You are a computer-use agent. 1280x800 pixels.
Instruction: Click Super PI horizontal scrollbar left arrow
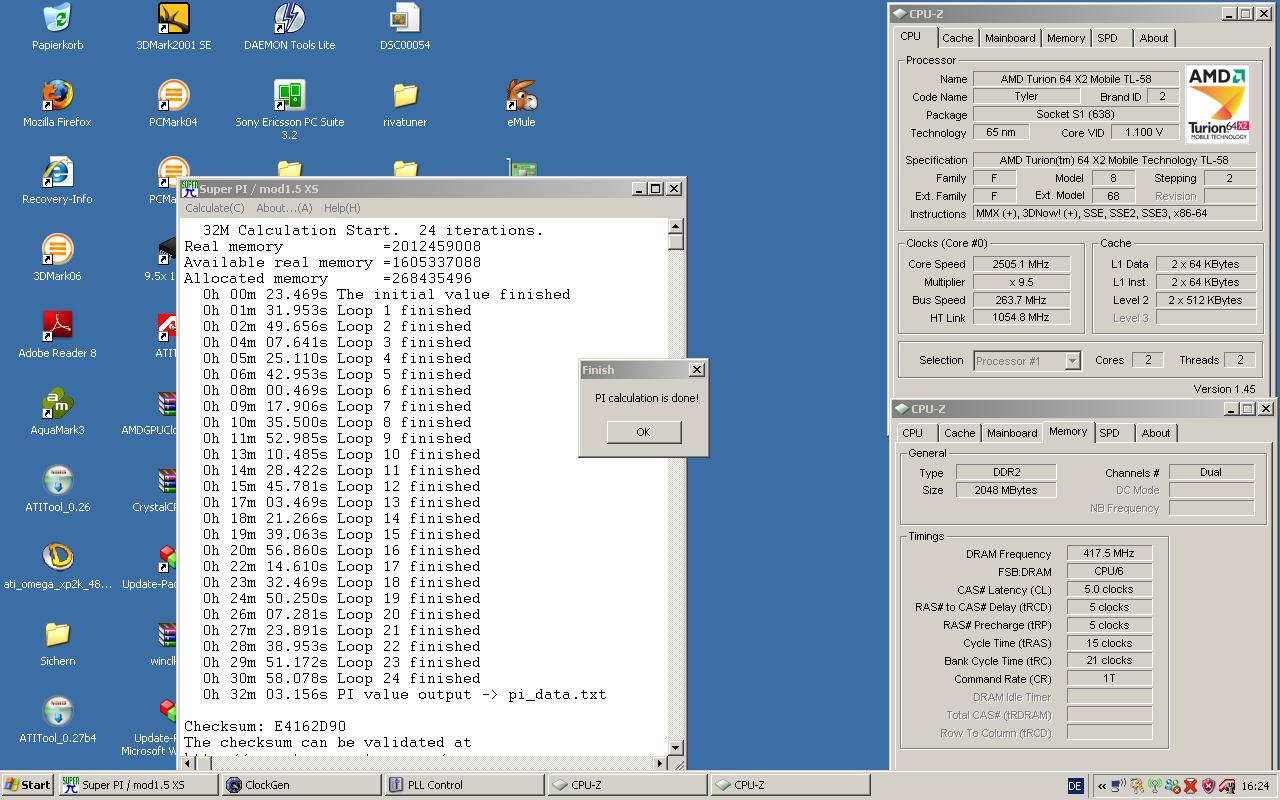[x=187, y=763]
